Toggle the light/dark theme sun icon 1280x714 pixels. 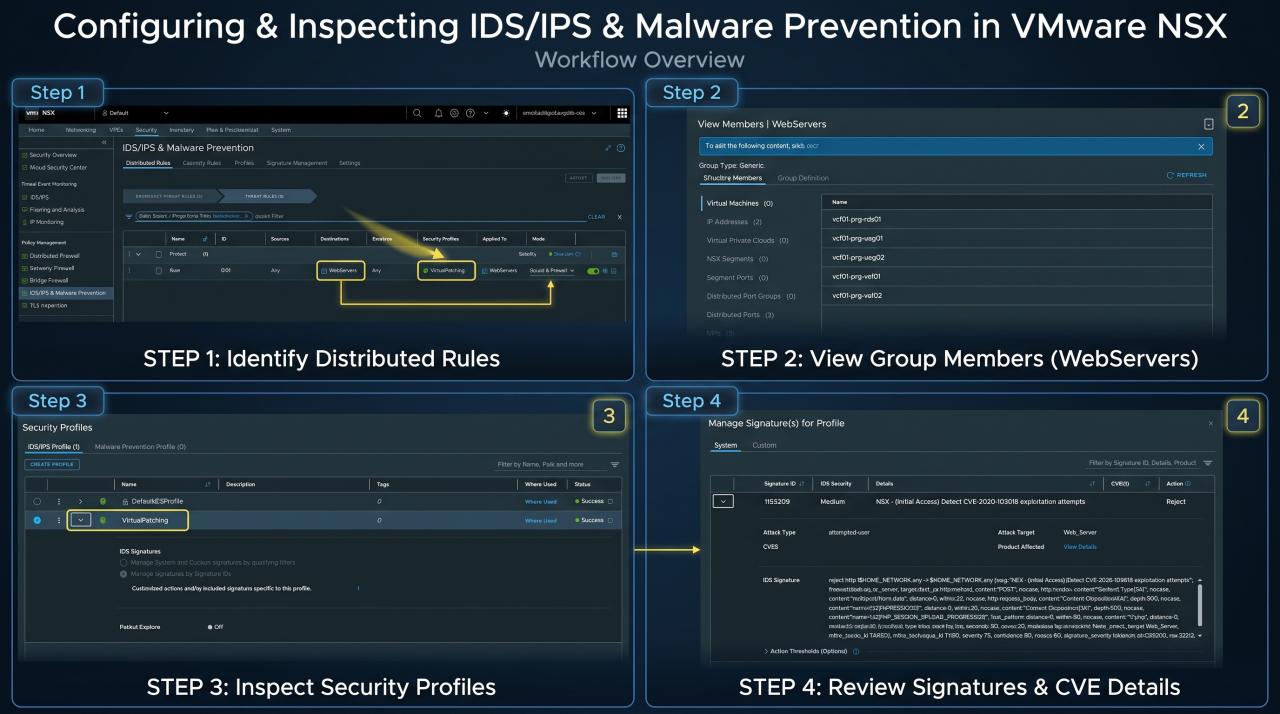click(506, 113)
